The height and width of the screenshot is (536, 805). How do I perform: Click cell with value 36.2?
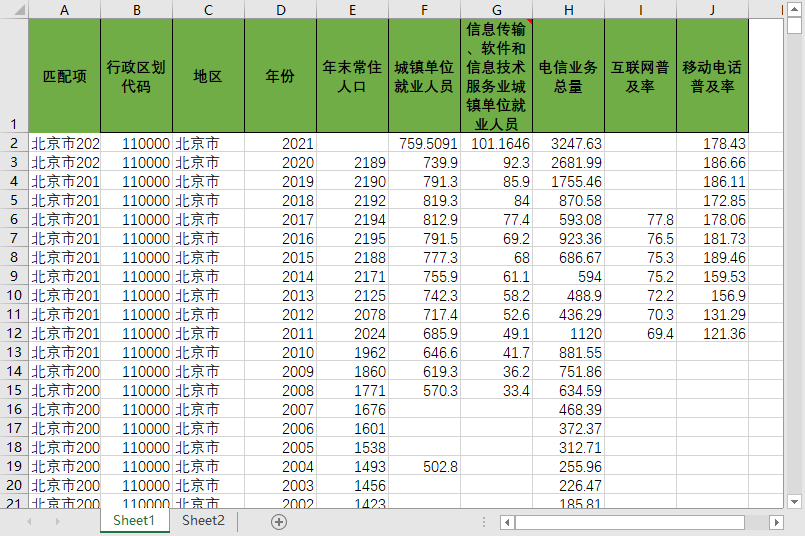point(496,371)
